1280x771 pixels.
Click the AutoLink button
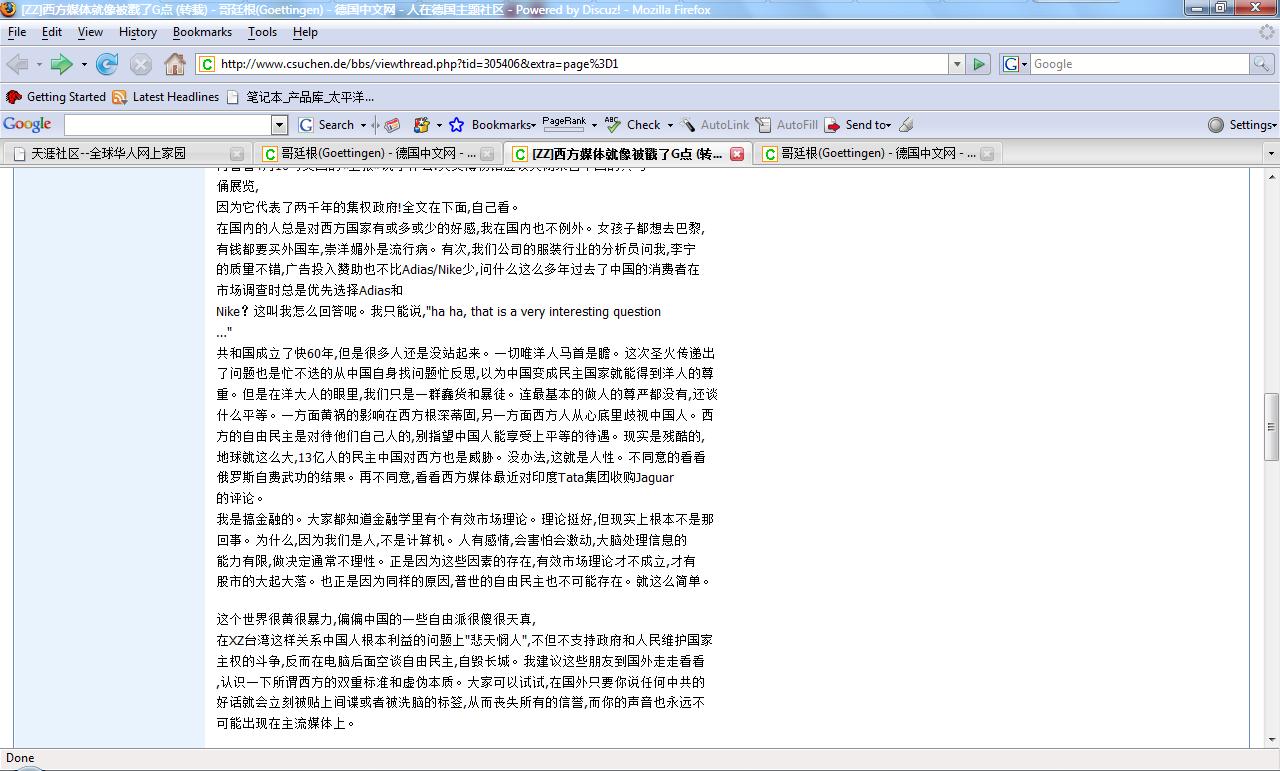click(715, 125)
